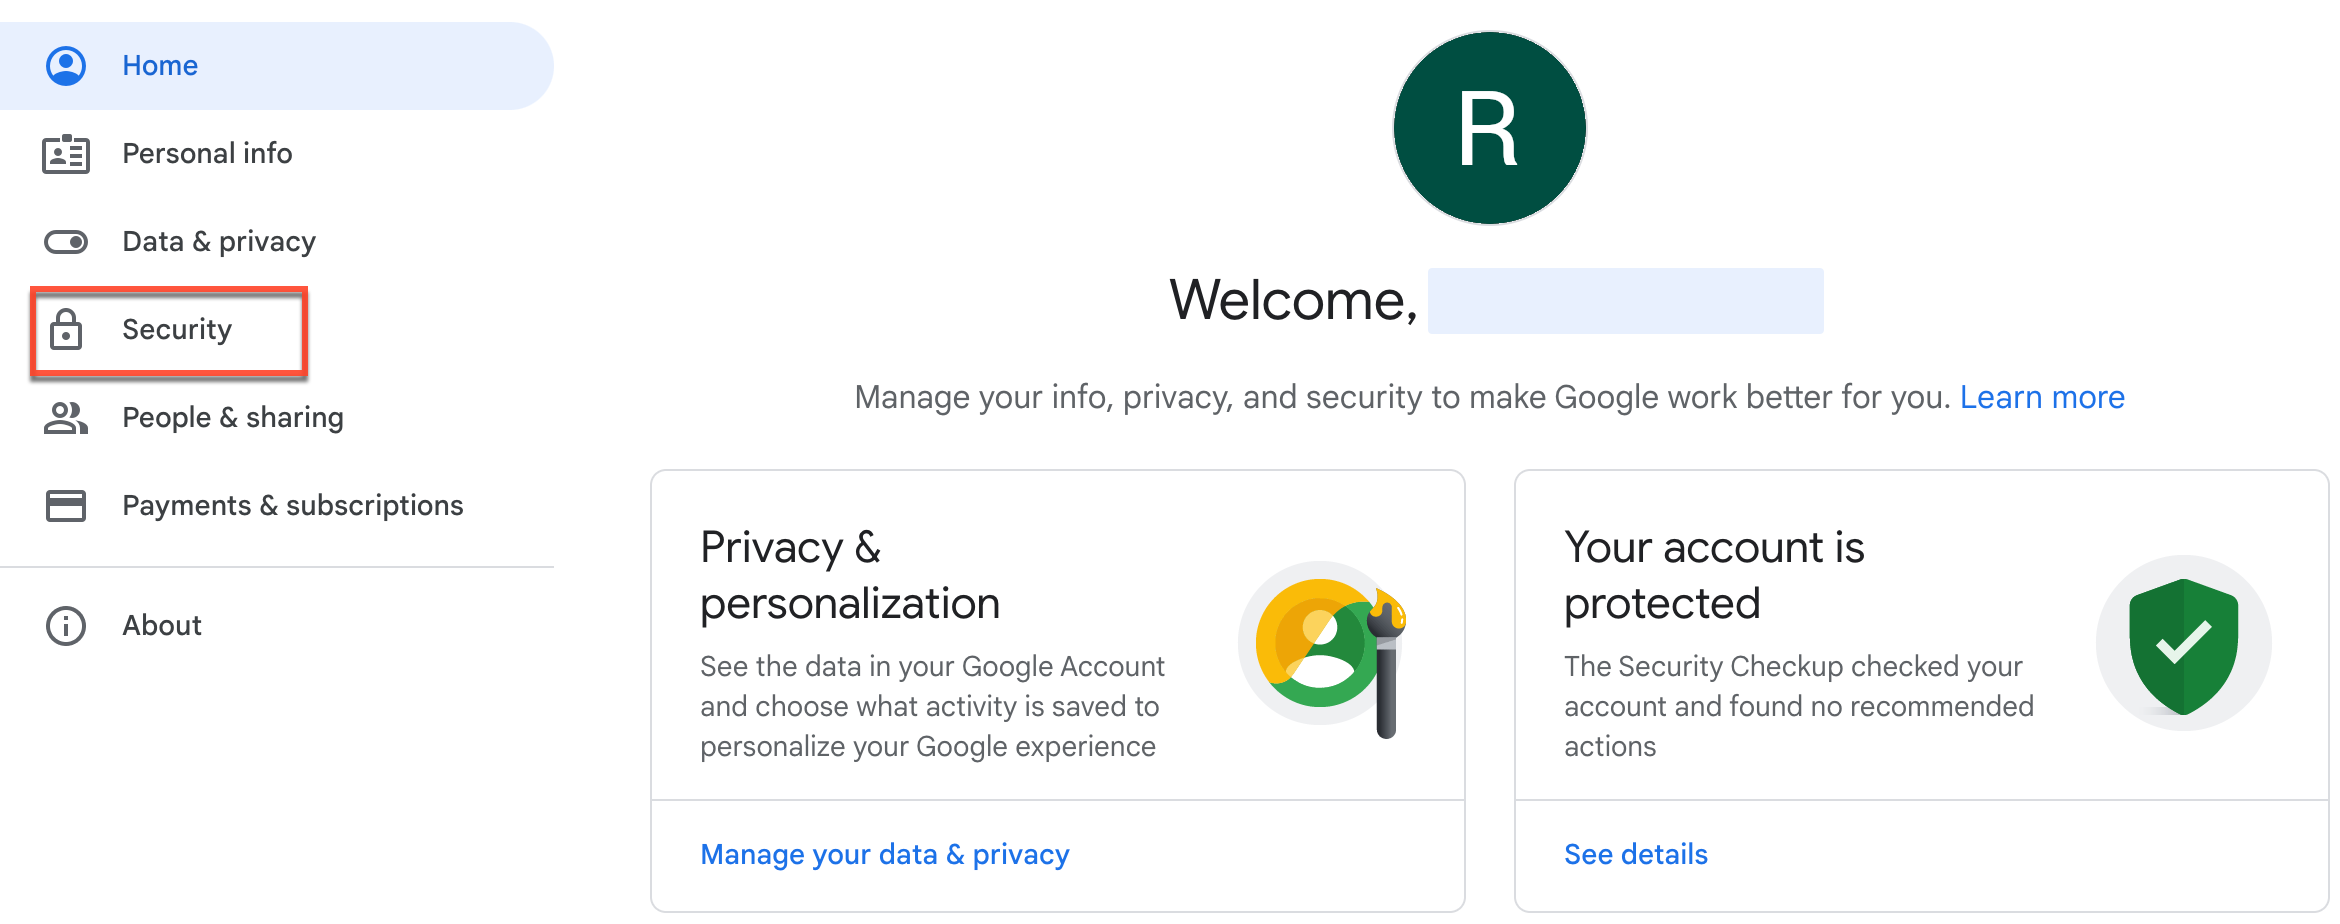
Task: Open the Home menu item
Action: pyautogui.click(x=277, y=66)
